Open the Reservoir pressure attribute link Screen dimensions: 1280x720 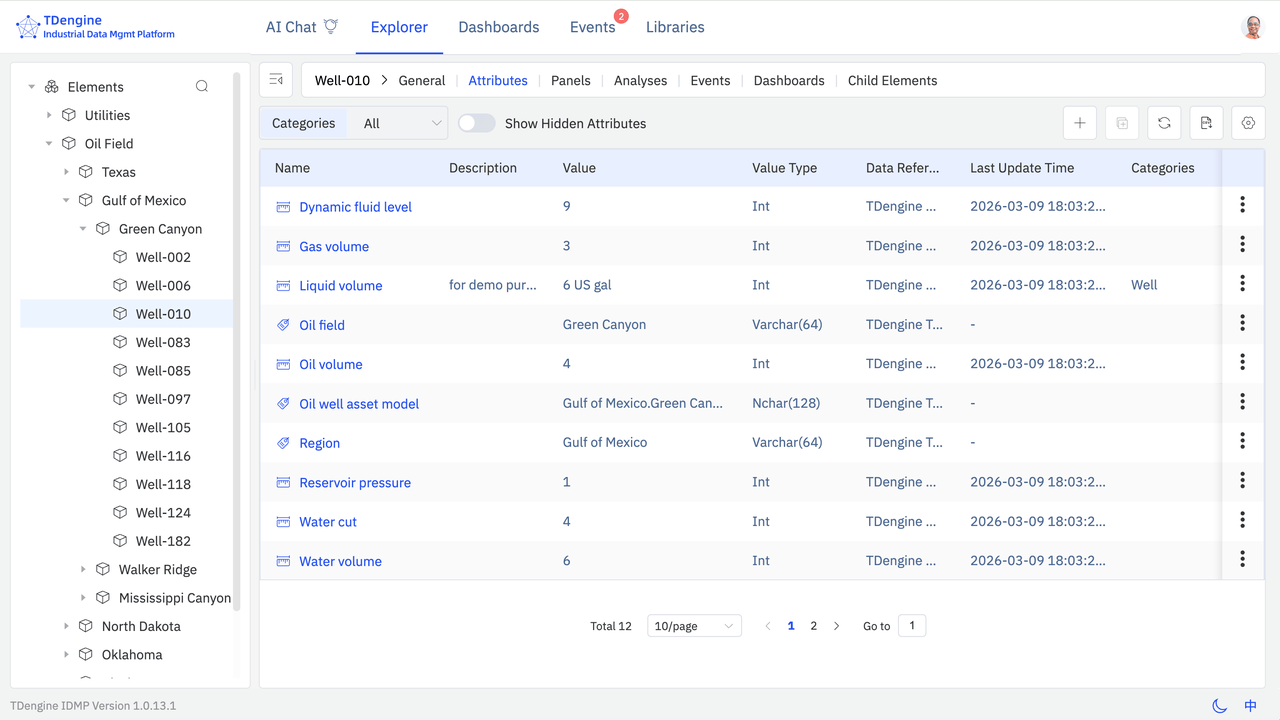[355, 482]
